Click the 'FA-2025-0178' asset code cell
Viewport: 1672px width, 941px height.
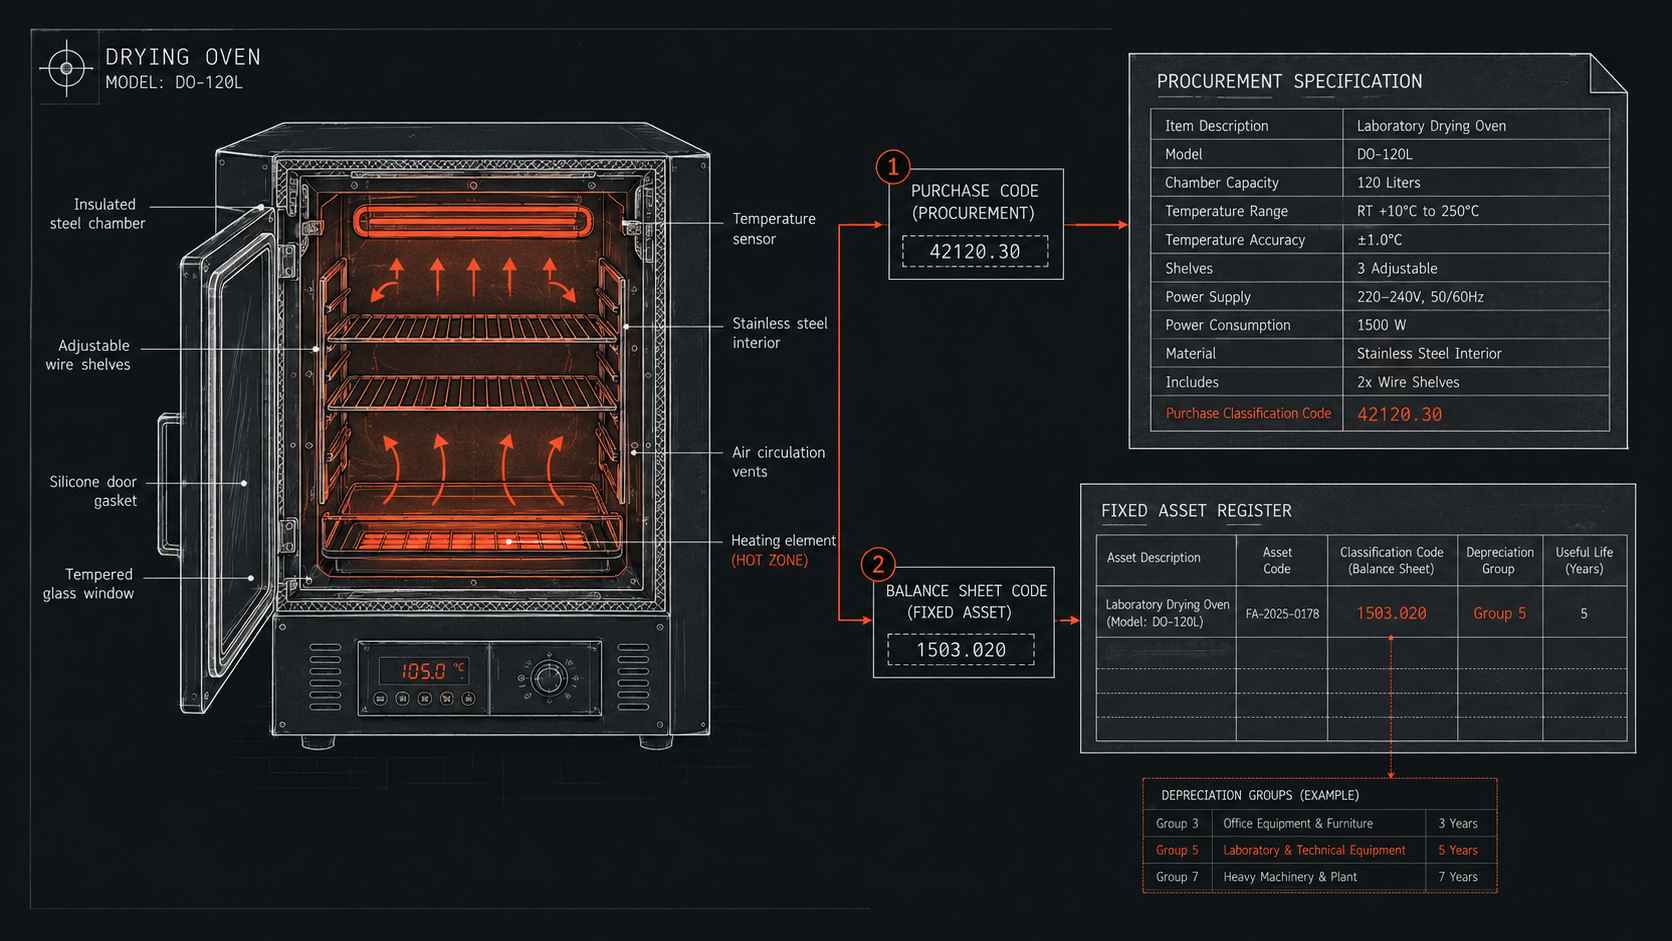[1282, 614]
